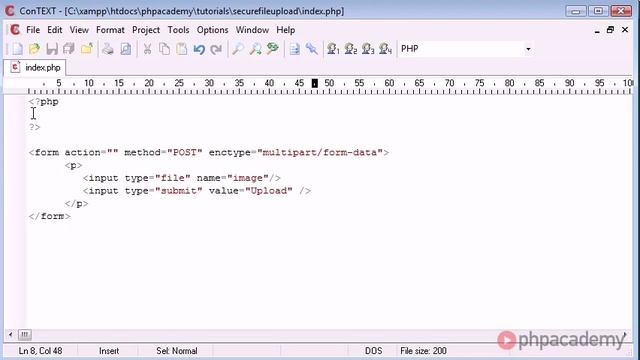
Task: Open the File menu
Action: [x=33, y=30]
